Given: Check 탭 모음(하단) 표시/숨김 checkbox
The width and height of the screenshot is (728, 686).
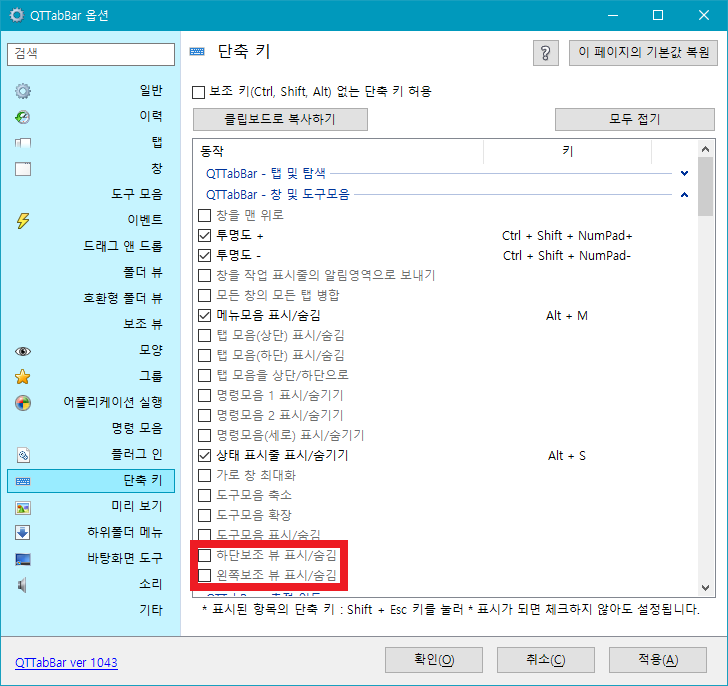Looking at the screenshot, I should click(x=204, y=356).
